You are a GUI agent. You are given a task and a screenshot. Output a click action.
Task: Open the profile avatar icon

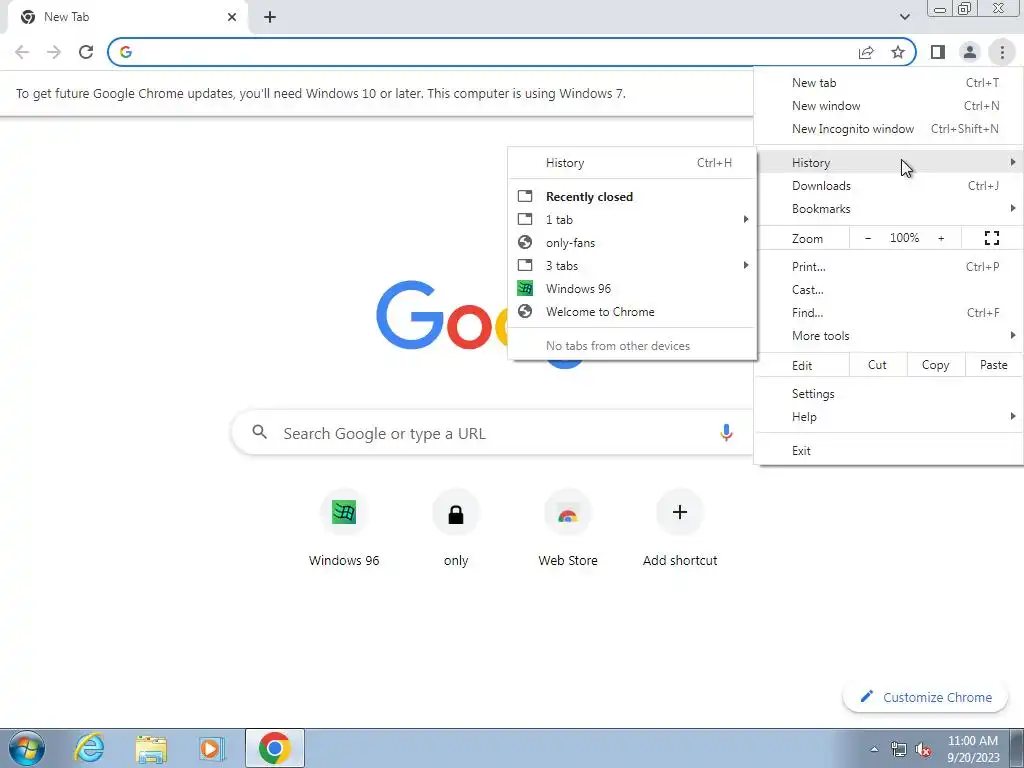click(x=970, y=52)
